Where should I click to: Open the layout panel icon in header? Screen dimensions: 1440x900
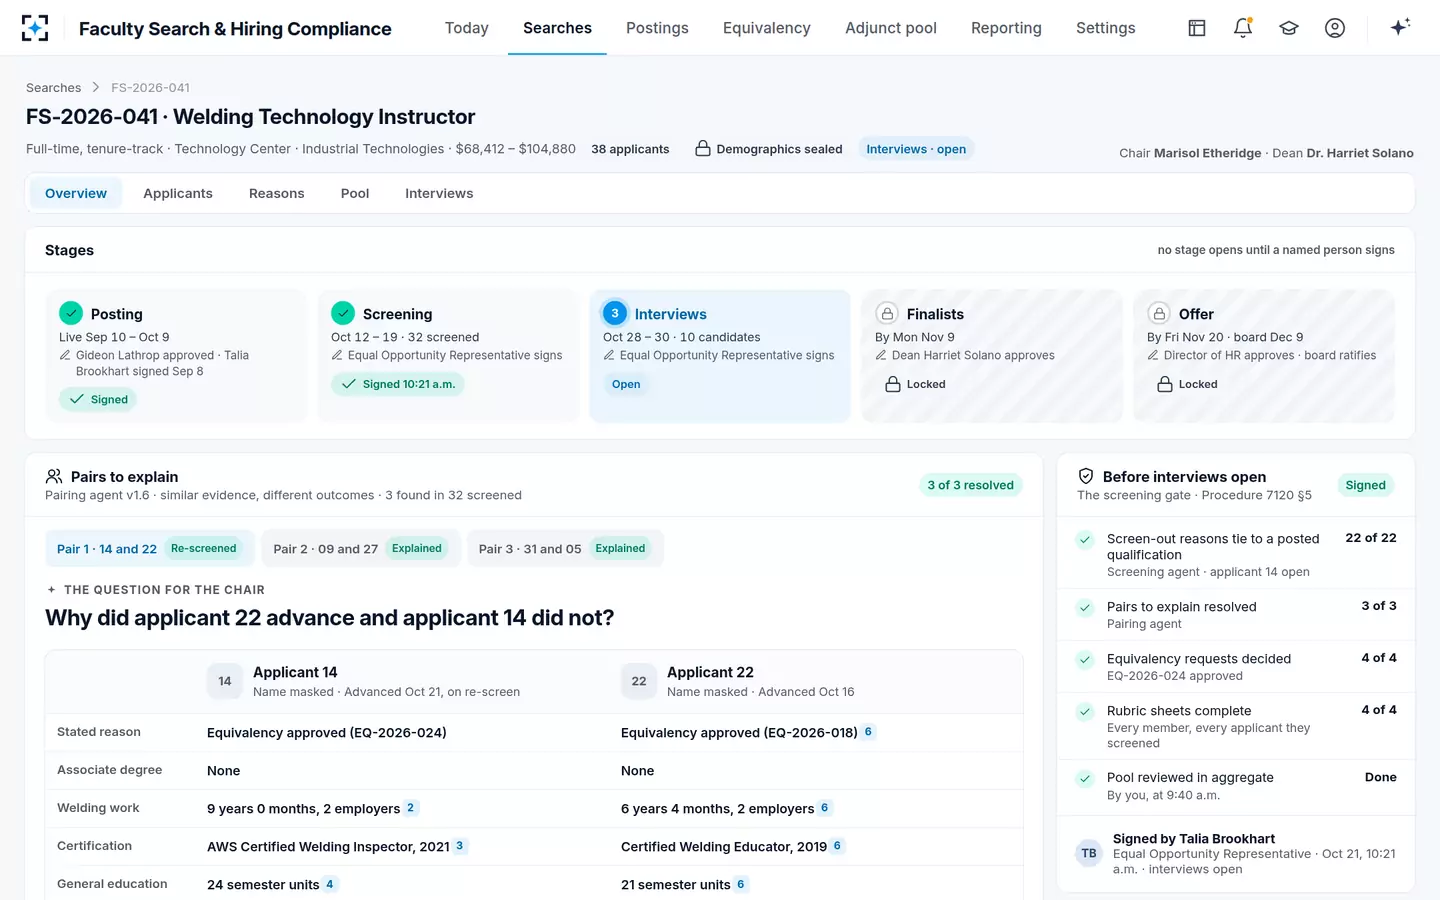(x=1197, y=28)
